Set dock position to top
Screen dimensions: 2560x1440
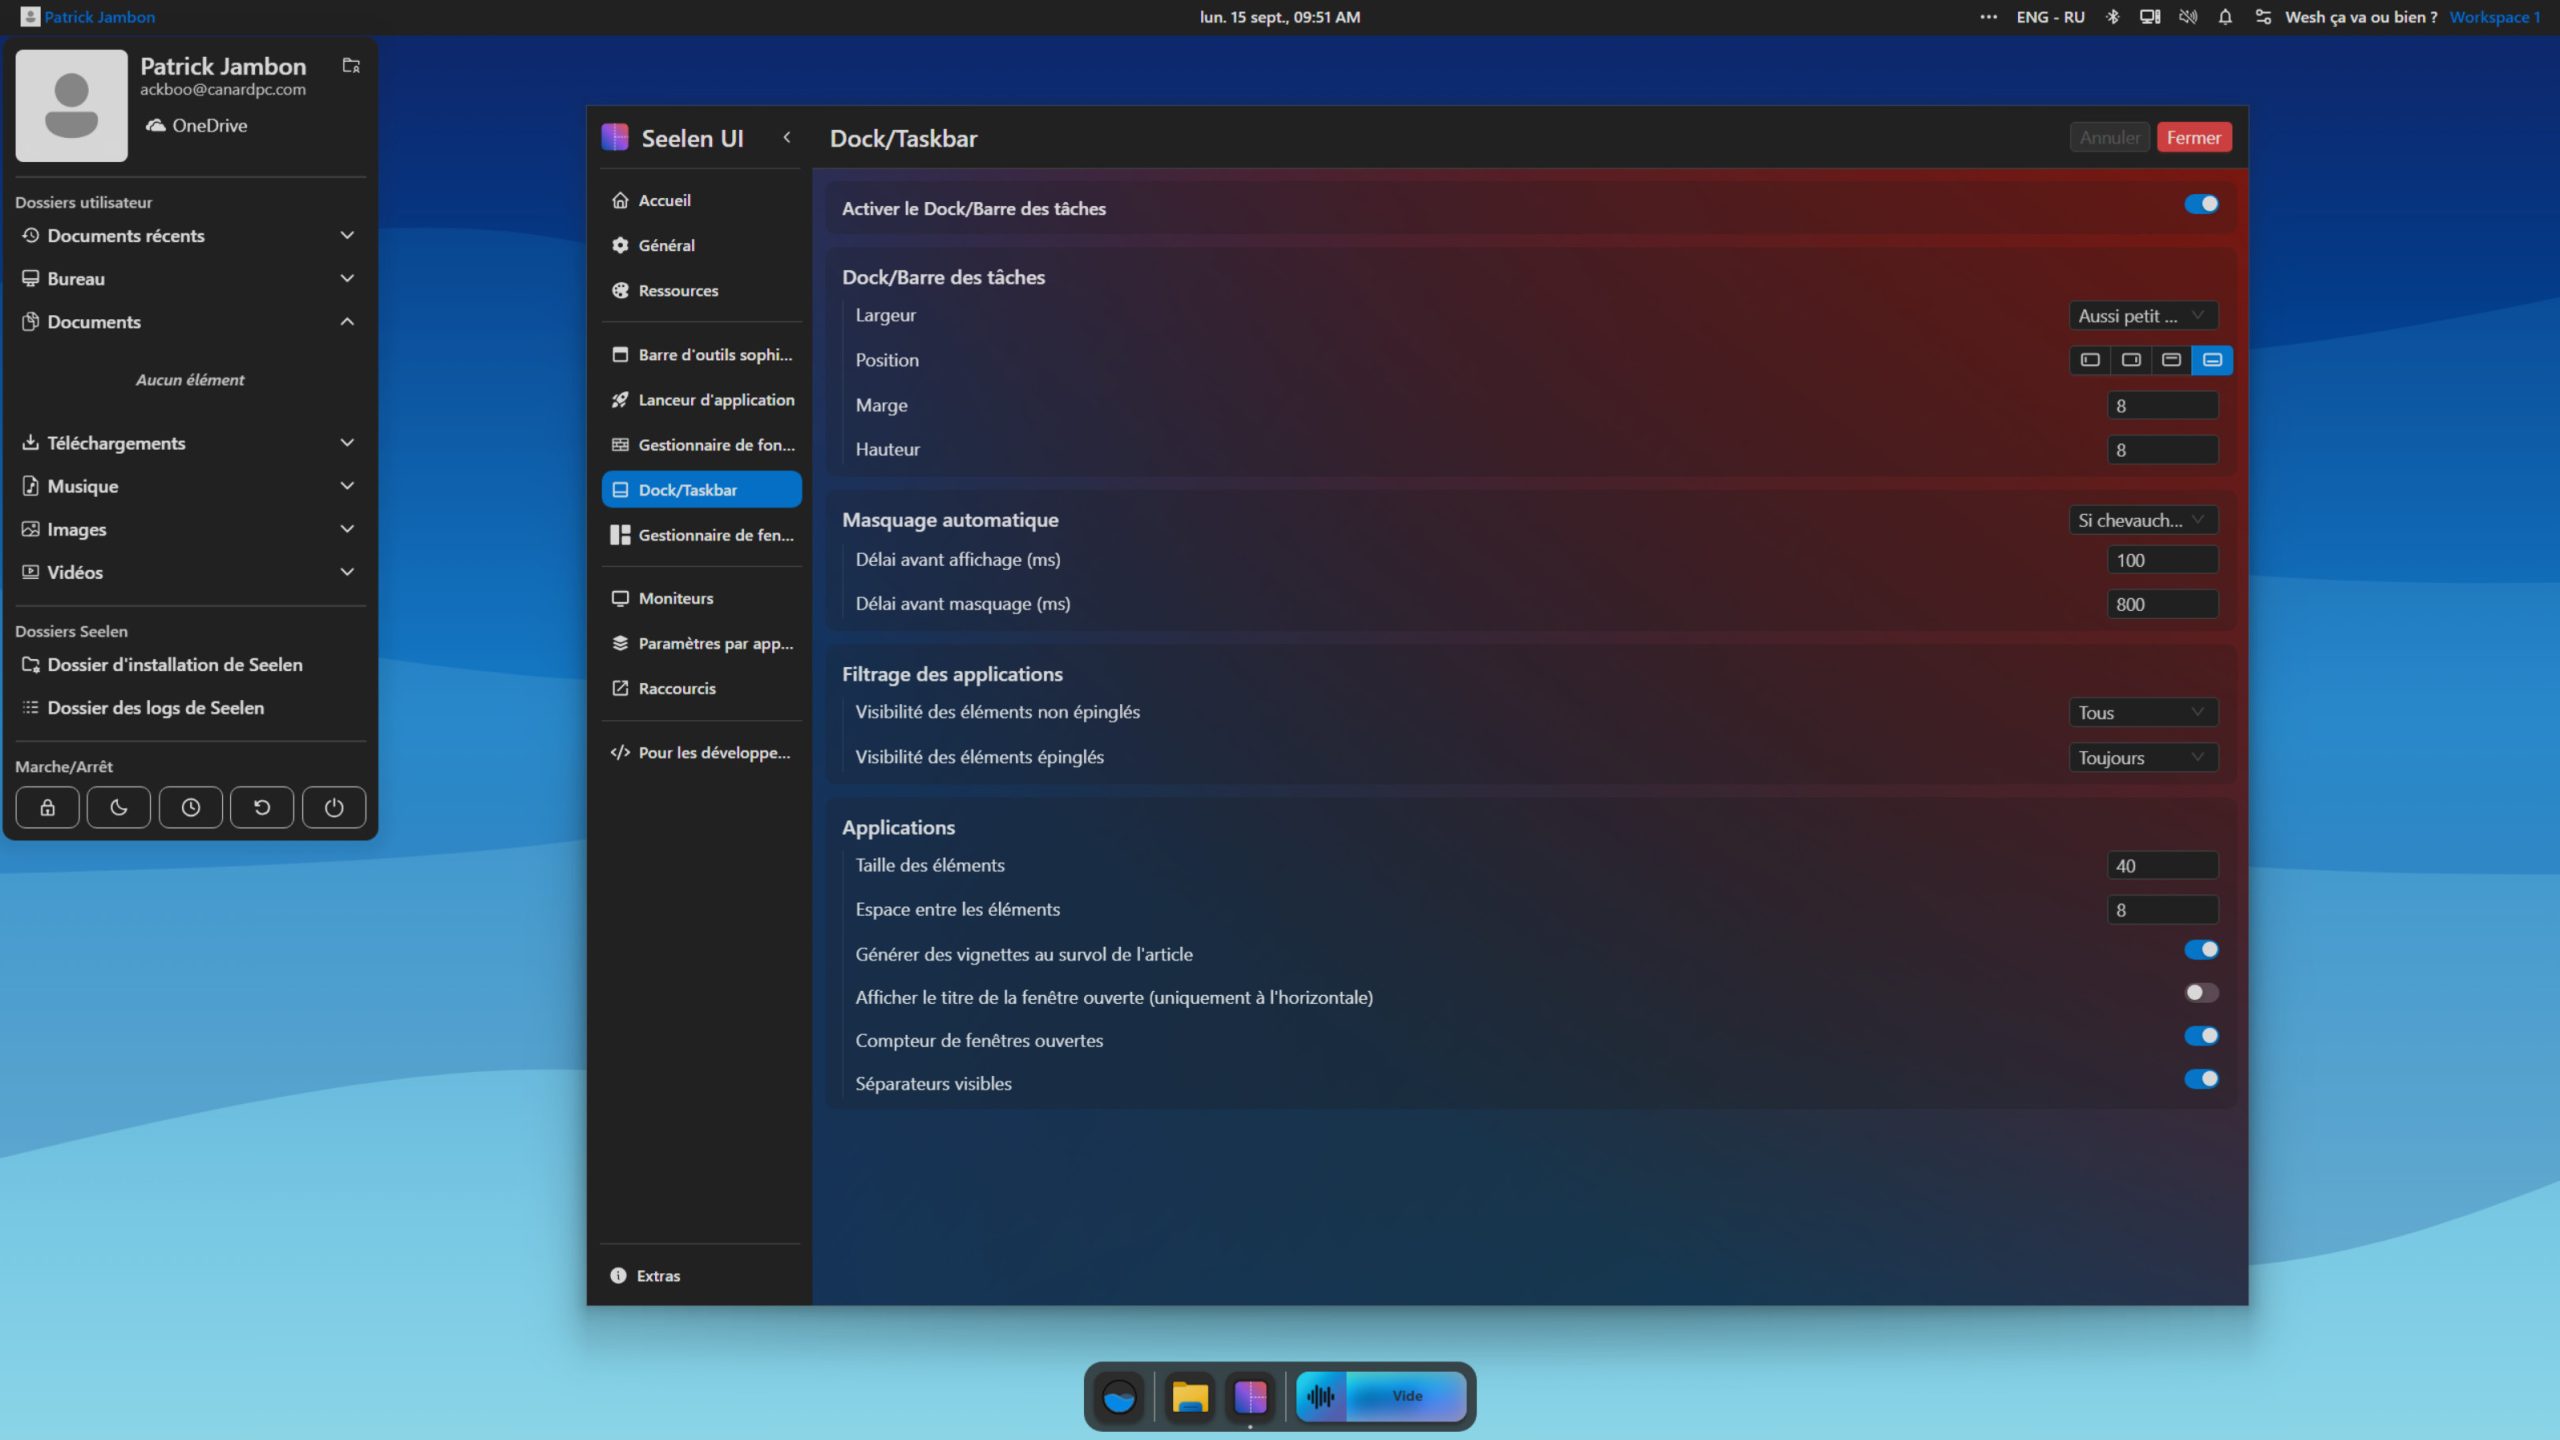click(2171, 360)
